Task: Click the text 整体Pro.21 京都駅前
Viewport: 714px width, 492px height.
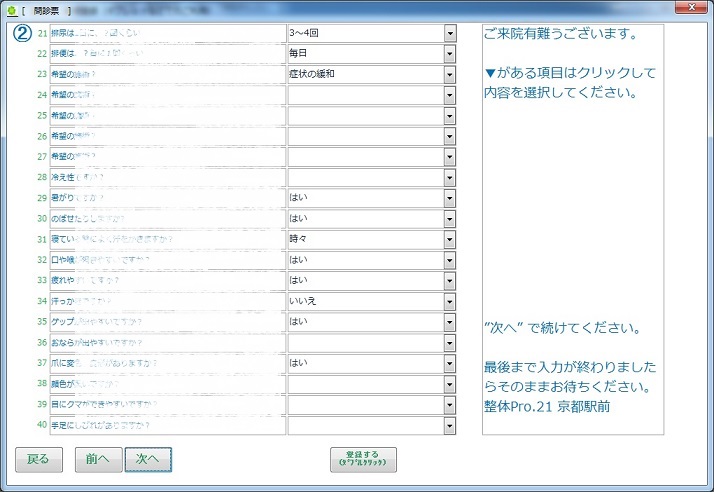Action: click(547, 406)
